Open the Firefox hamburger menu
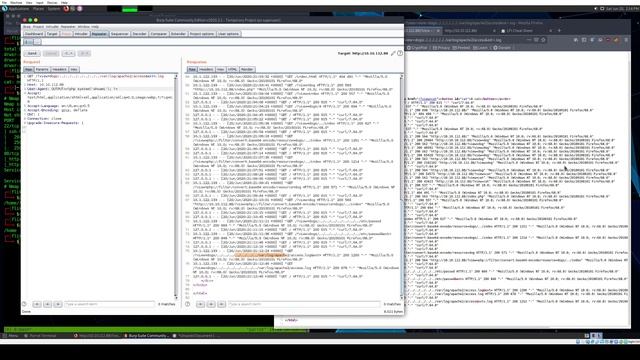Viewport: 640px width, 360px height. [x=626, y=40]
